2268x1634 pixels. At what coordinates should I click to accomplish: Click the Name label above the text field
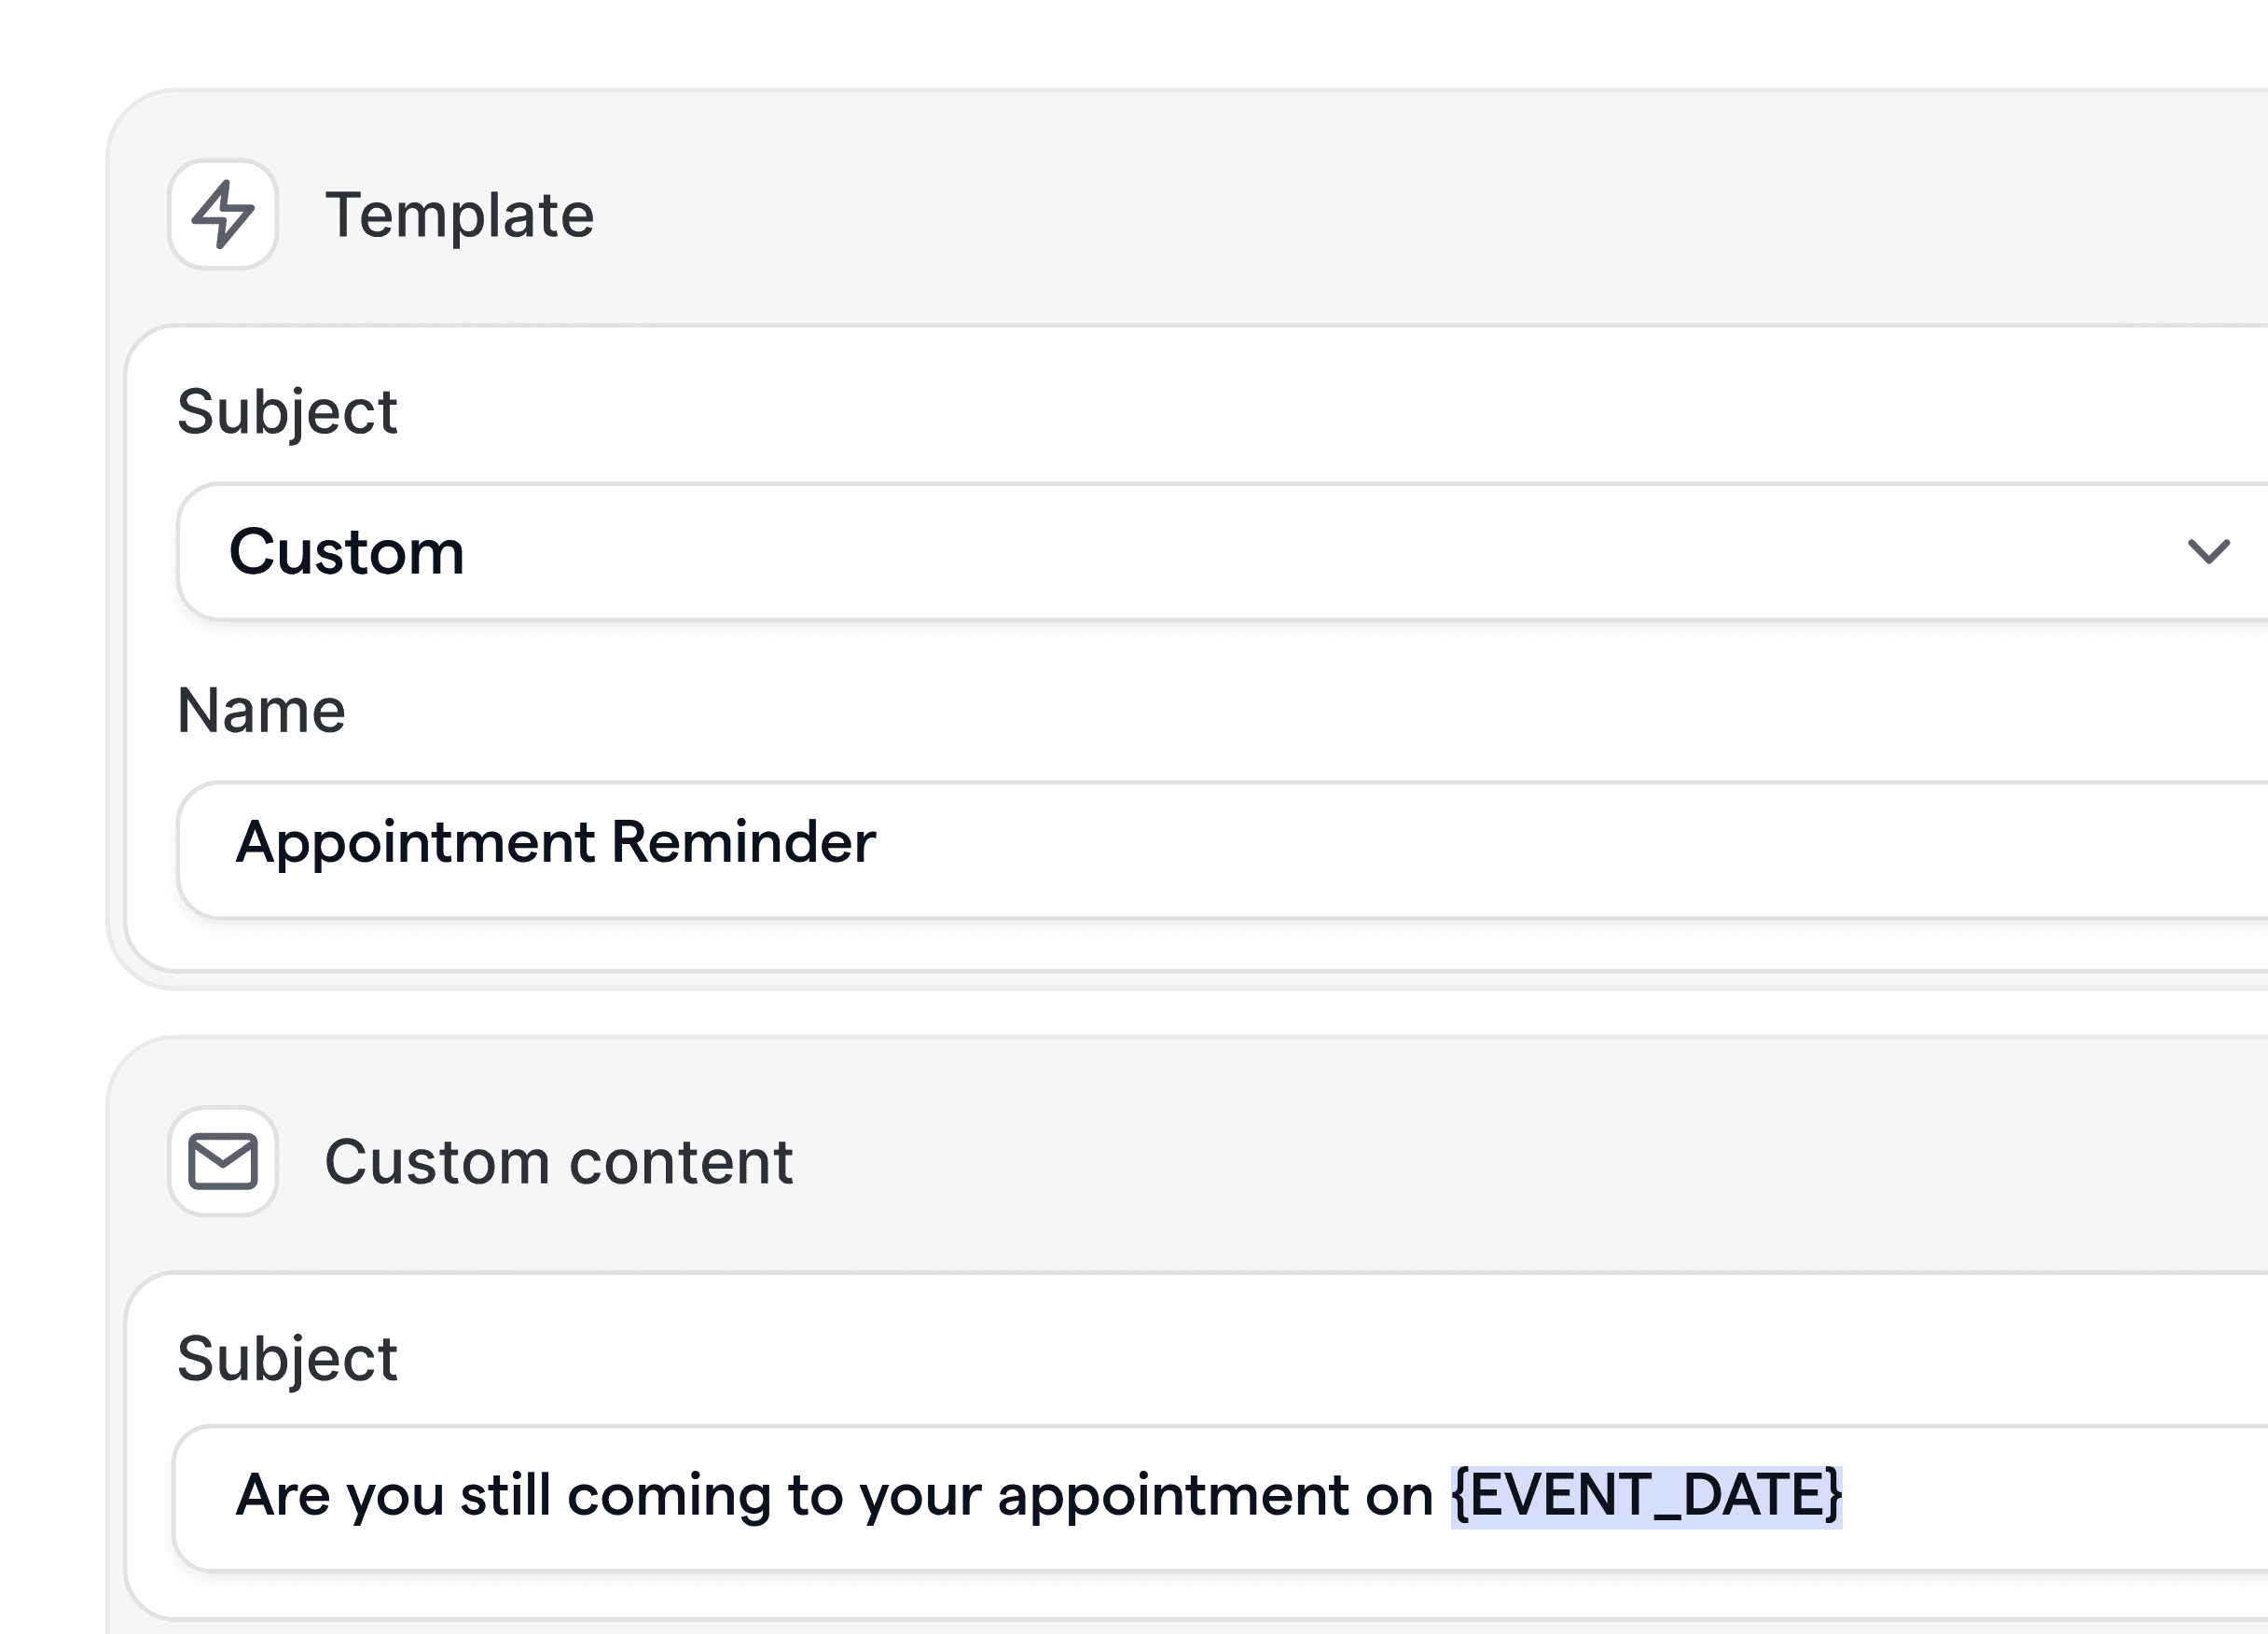(x=260, y=710)
